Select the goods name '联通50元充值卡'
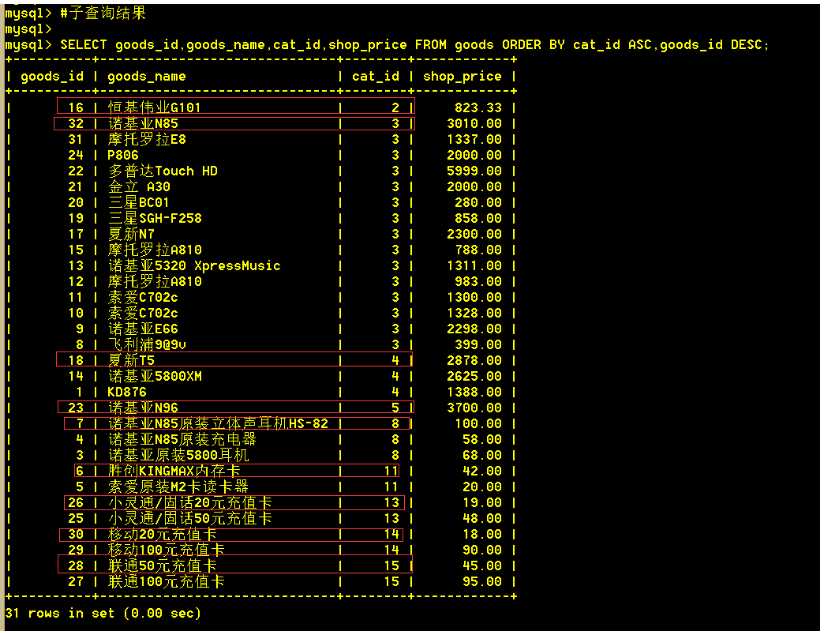Image resolution: width=824 pixels, height=633 pixels. click(x=162, y=566)
